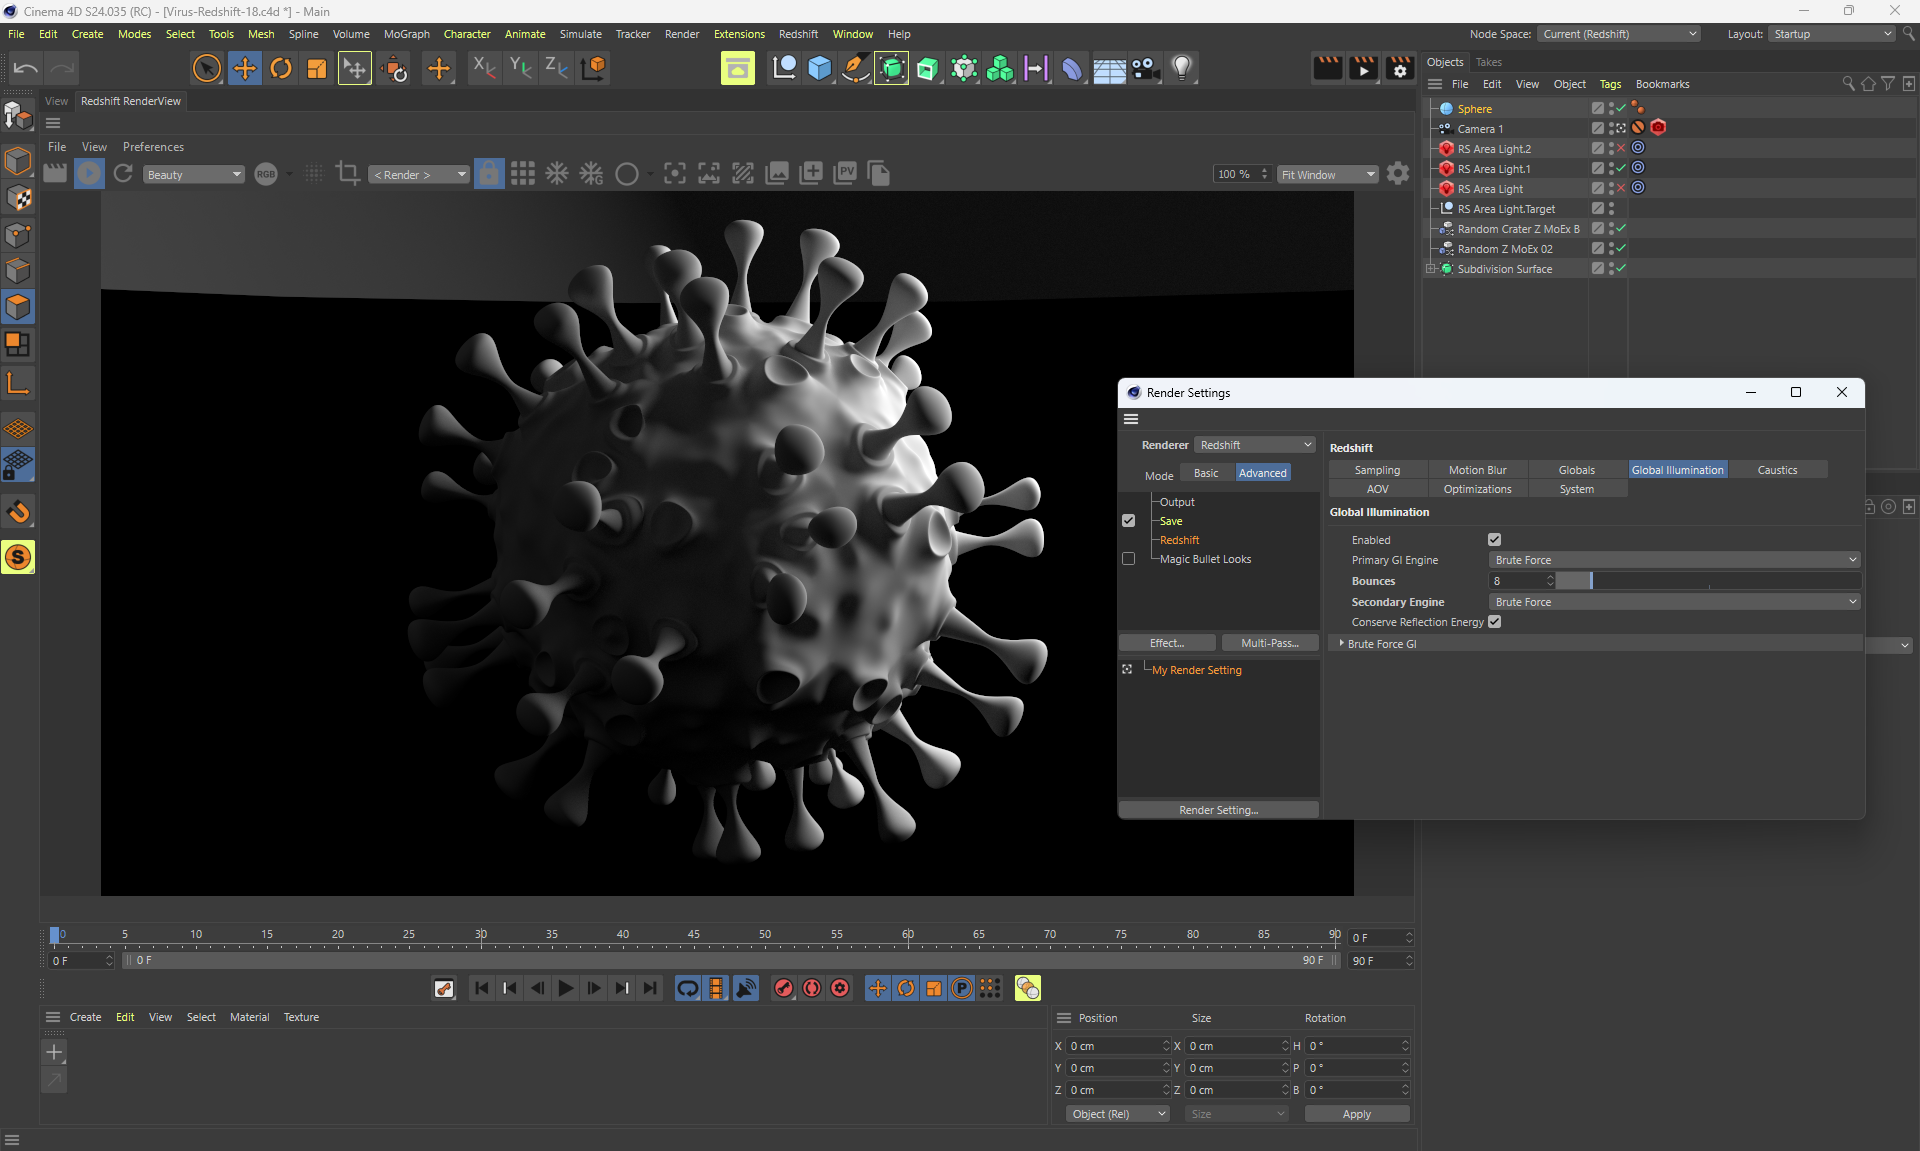1920x1151 pixels.
Task: Open the Renderer dropdown set to Redshift
Action: coord(1255,445)
